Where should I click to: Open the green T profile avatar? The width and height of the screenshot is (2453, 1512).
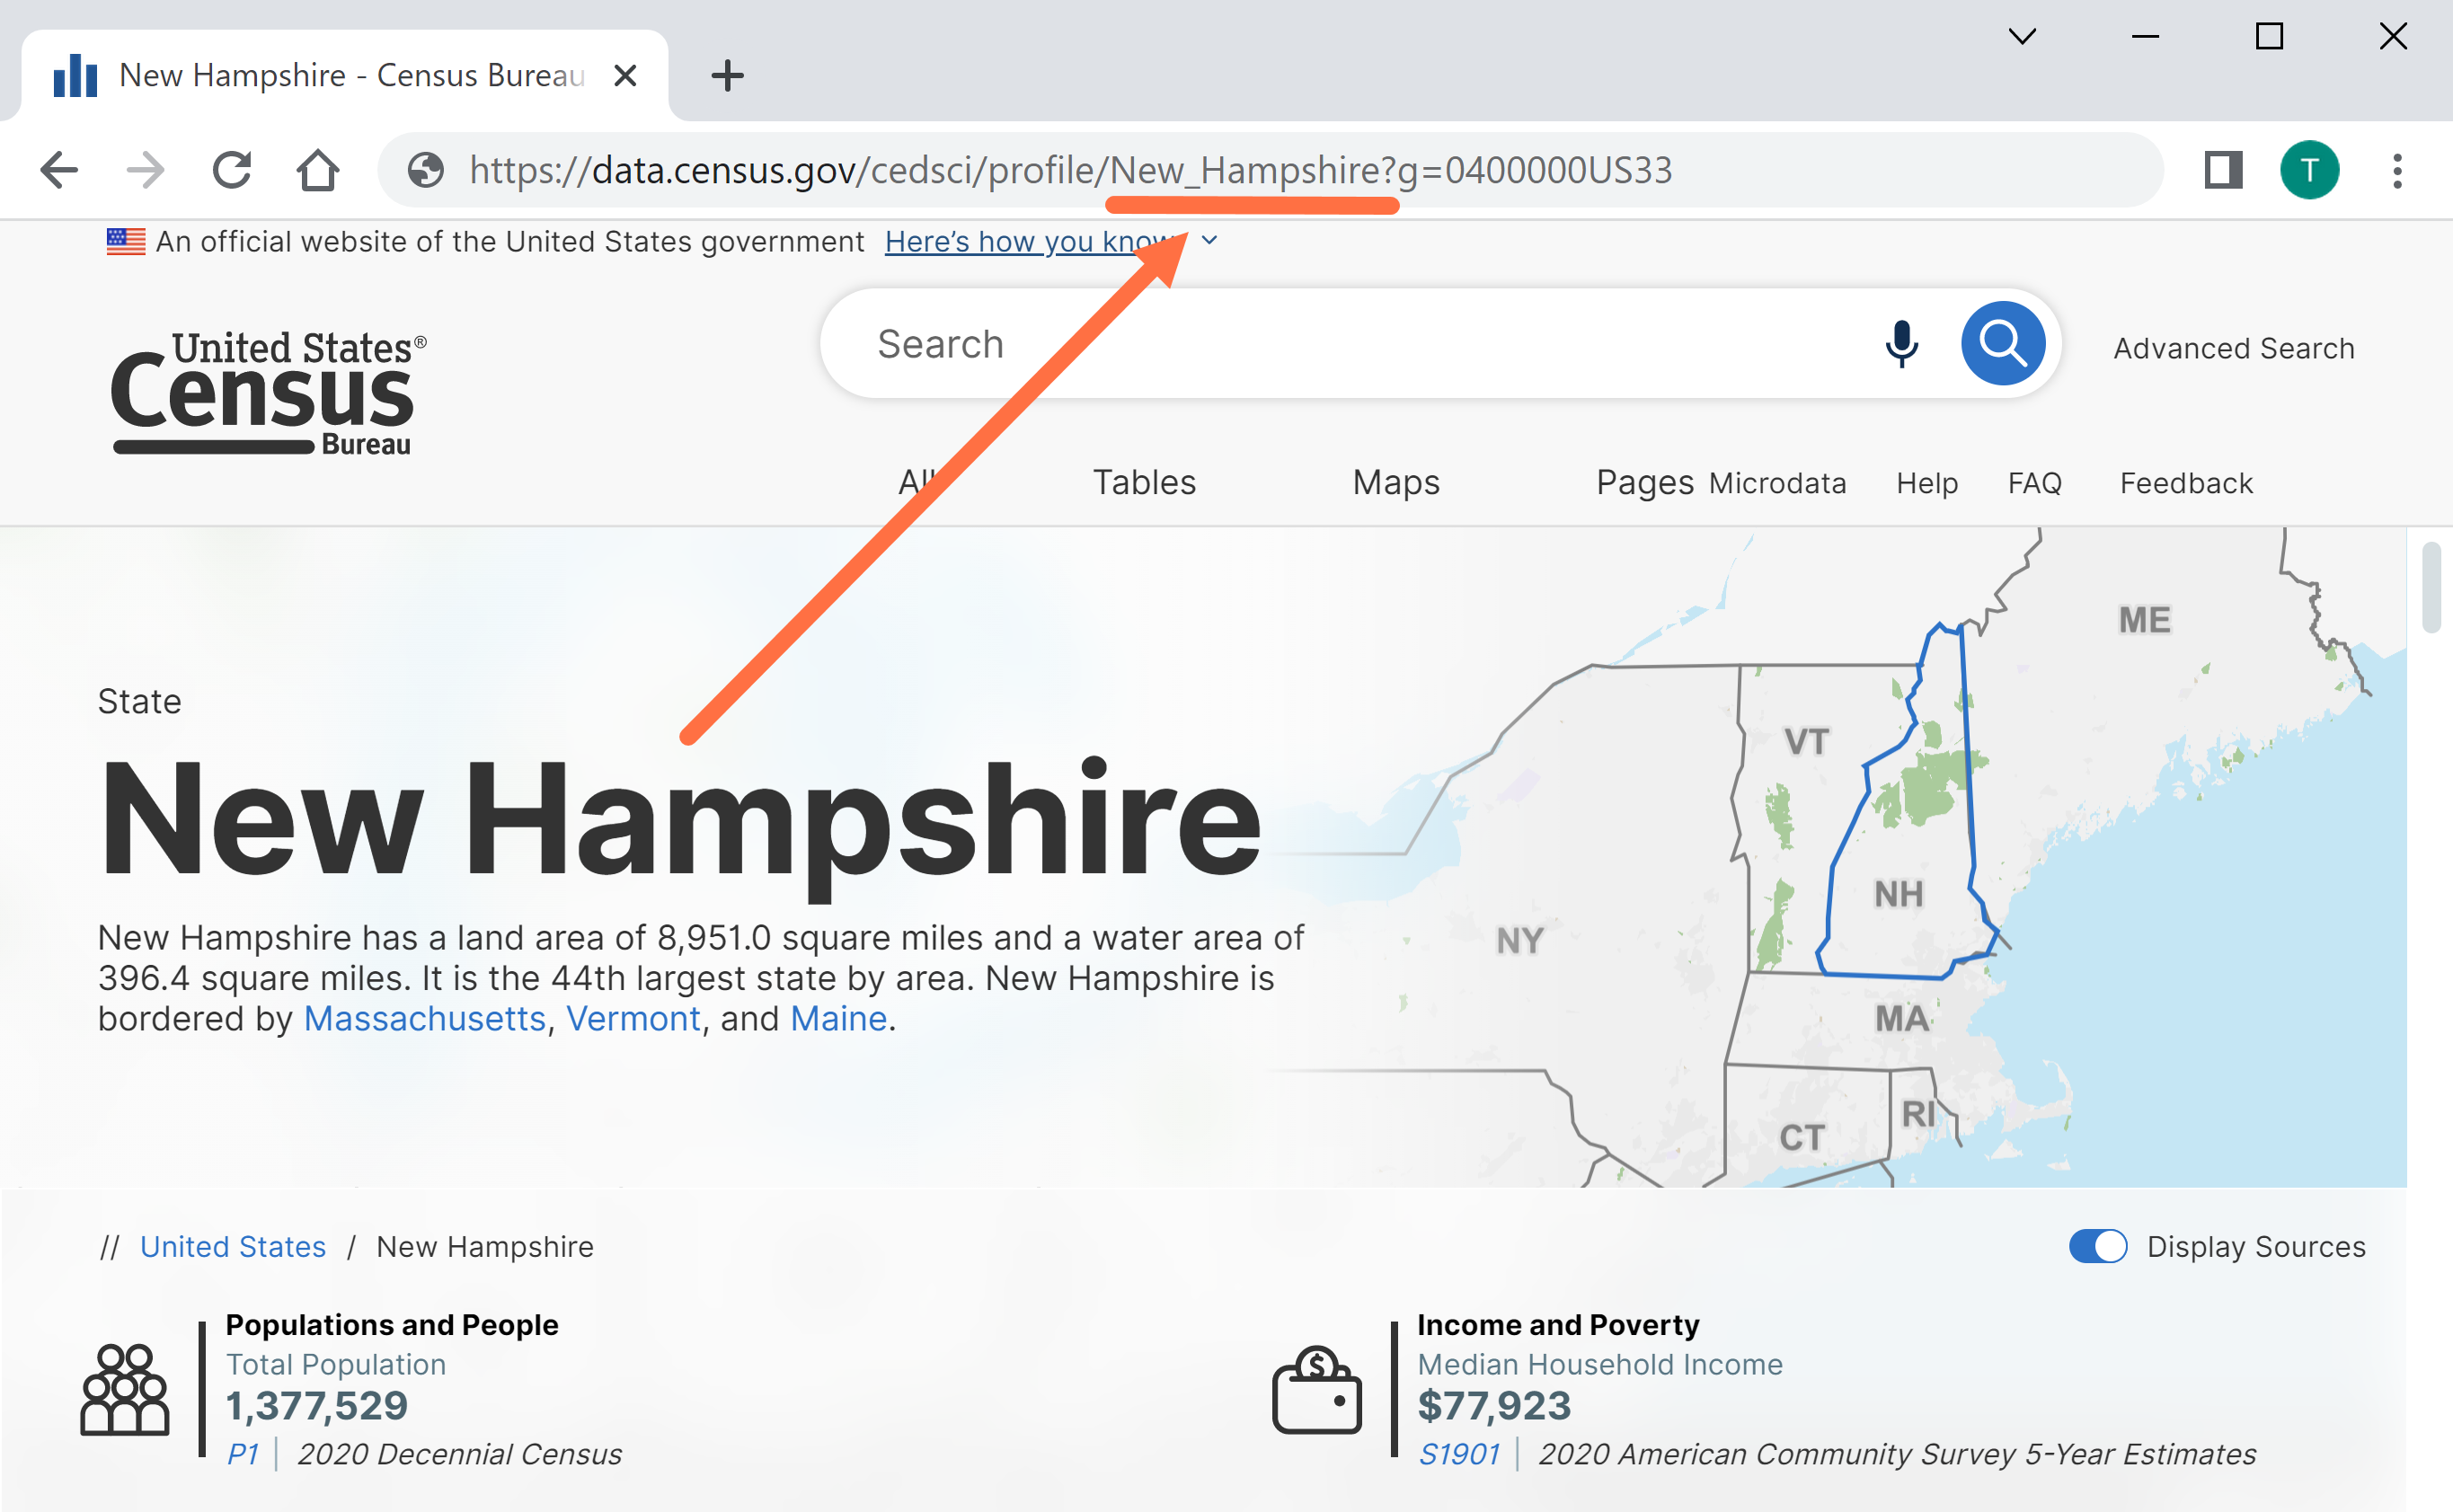tap(2308, 170)
